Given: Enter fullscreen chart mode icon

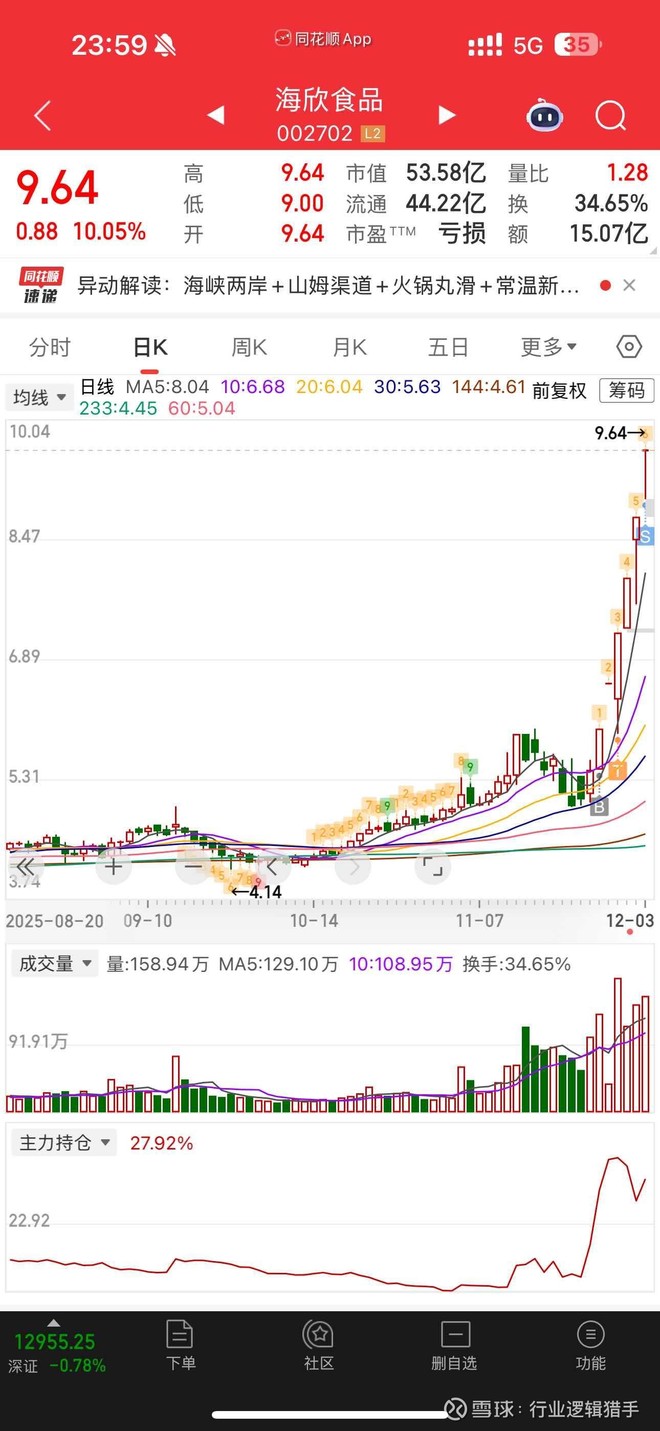Looking at the screenshot, I should (x=432, y=867).
